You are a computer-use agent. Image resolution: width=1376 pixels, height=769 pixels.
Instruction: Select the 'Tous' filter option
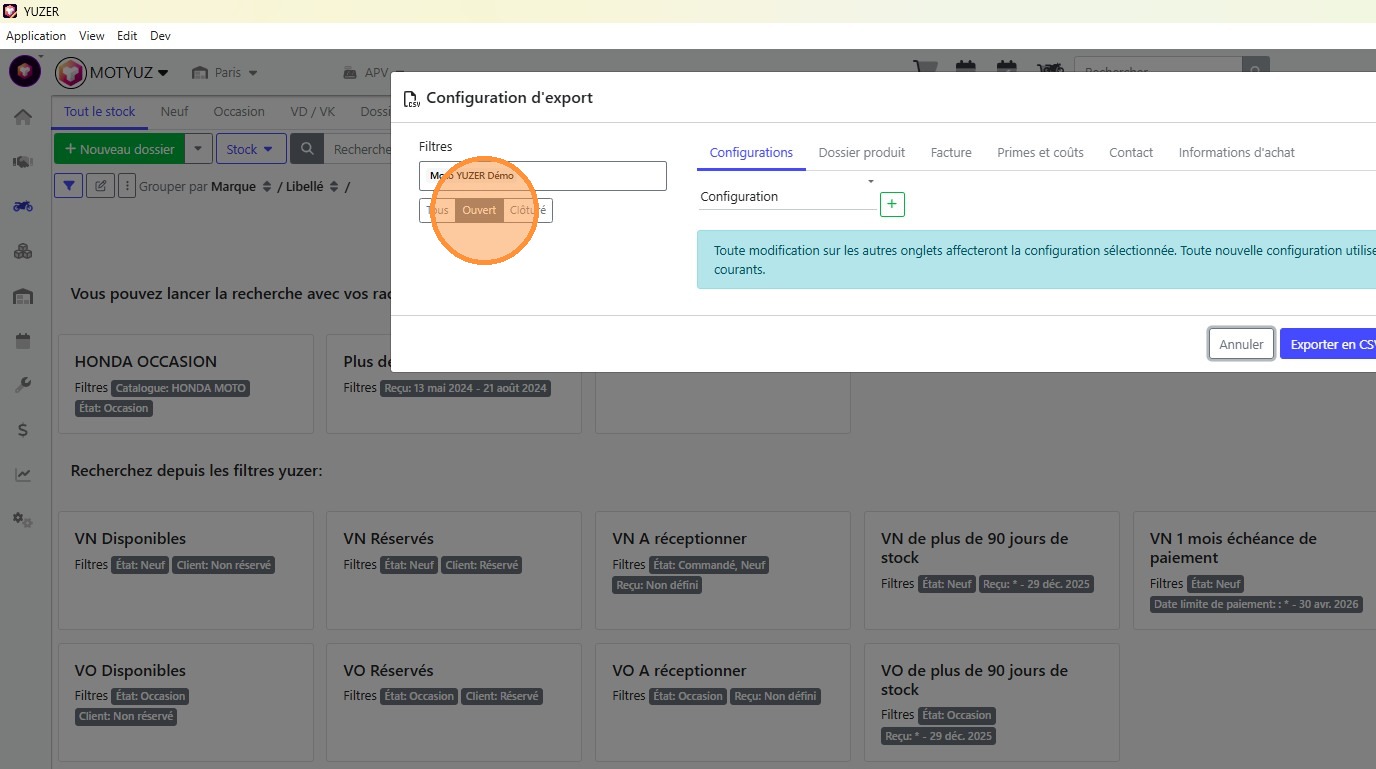pos(437,211)
